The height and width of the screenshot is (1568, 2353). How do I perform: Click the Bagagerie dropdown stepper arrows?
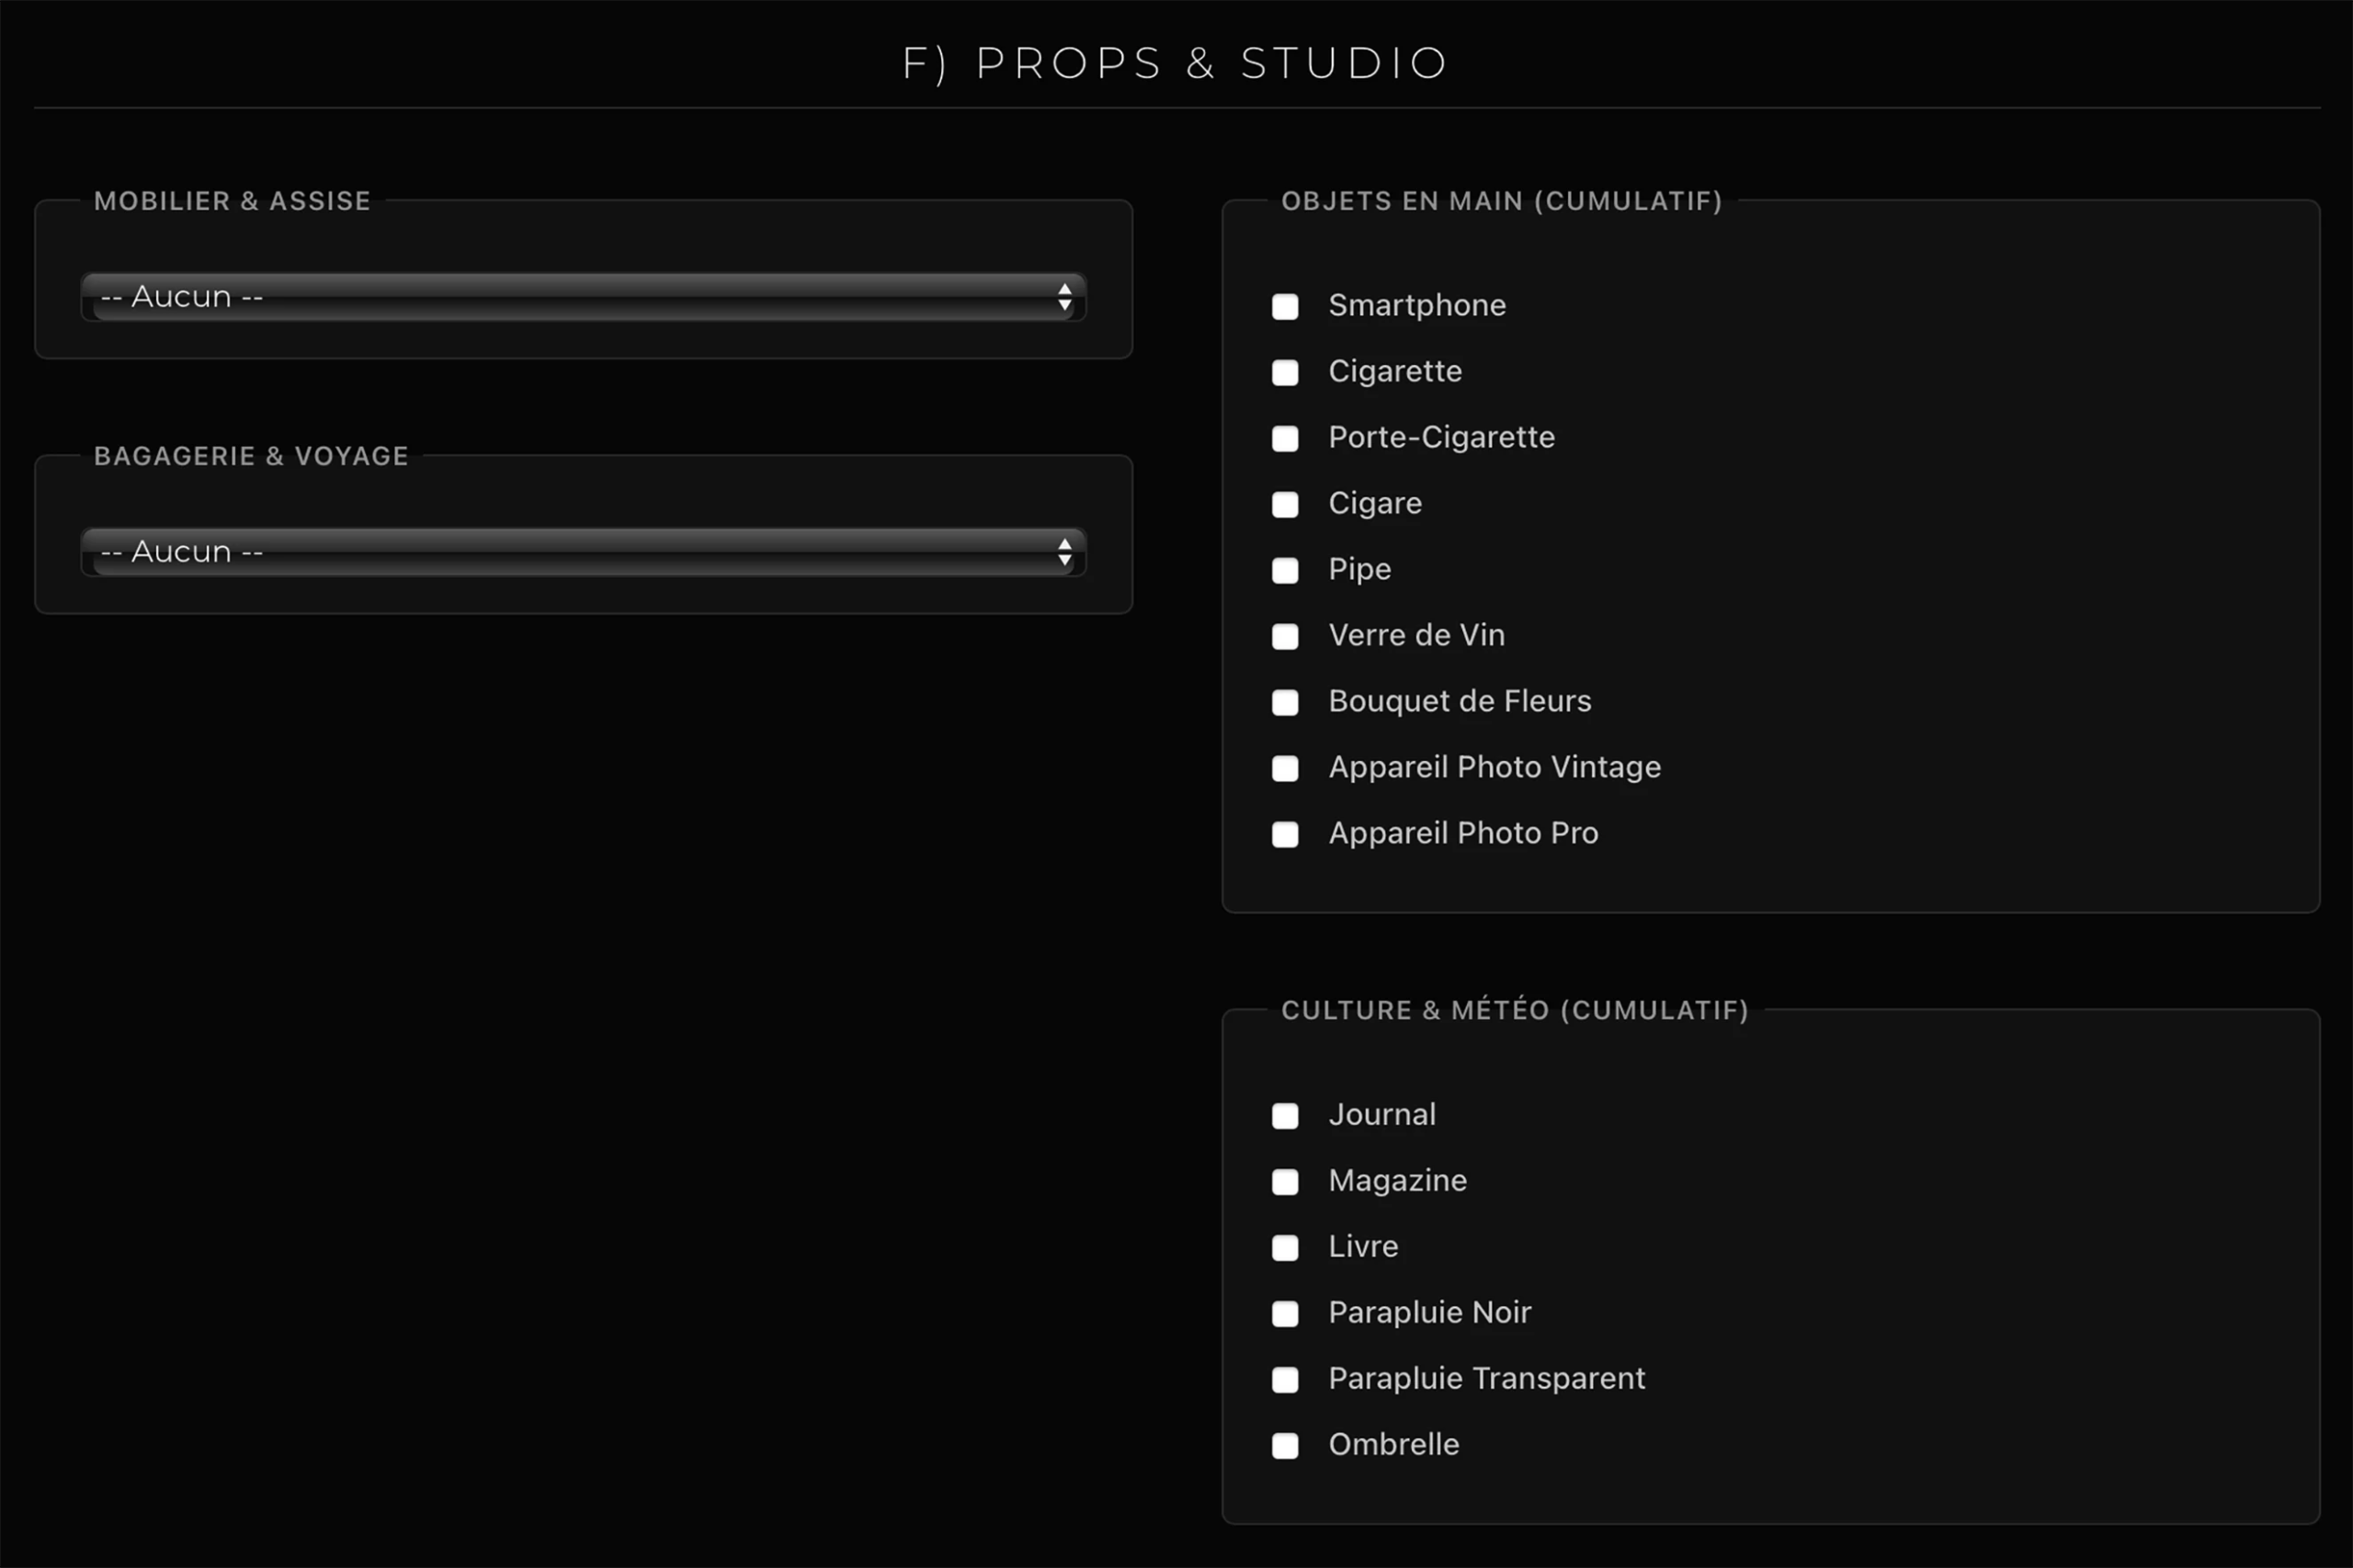coord(1064,552)
